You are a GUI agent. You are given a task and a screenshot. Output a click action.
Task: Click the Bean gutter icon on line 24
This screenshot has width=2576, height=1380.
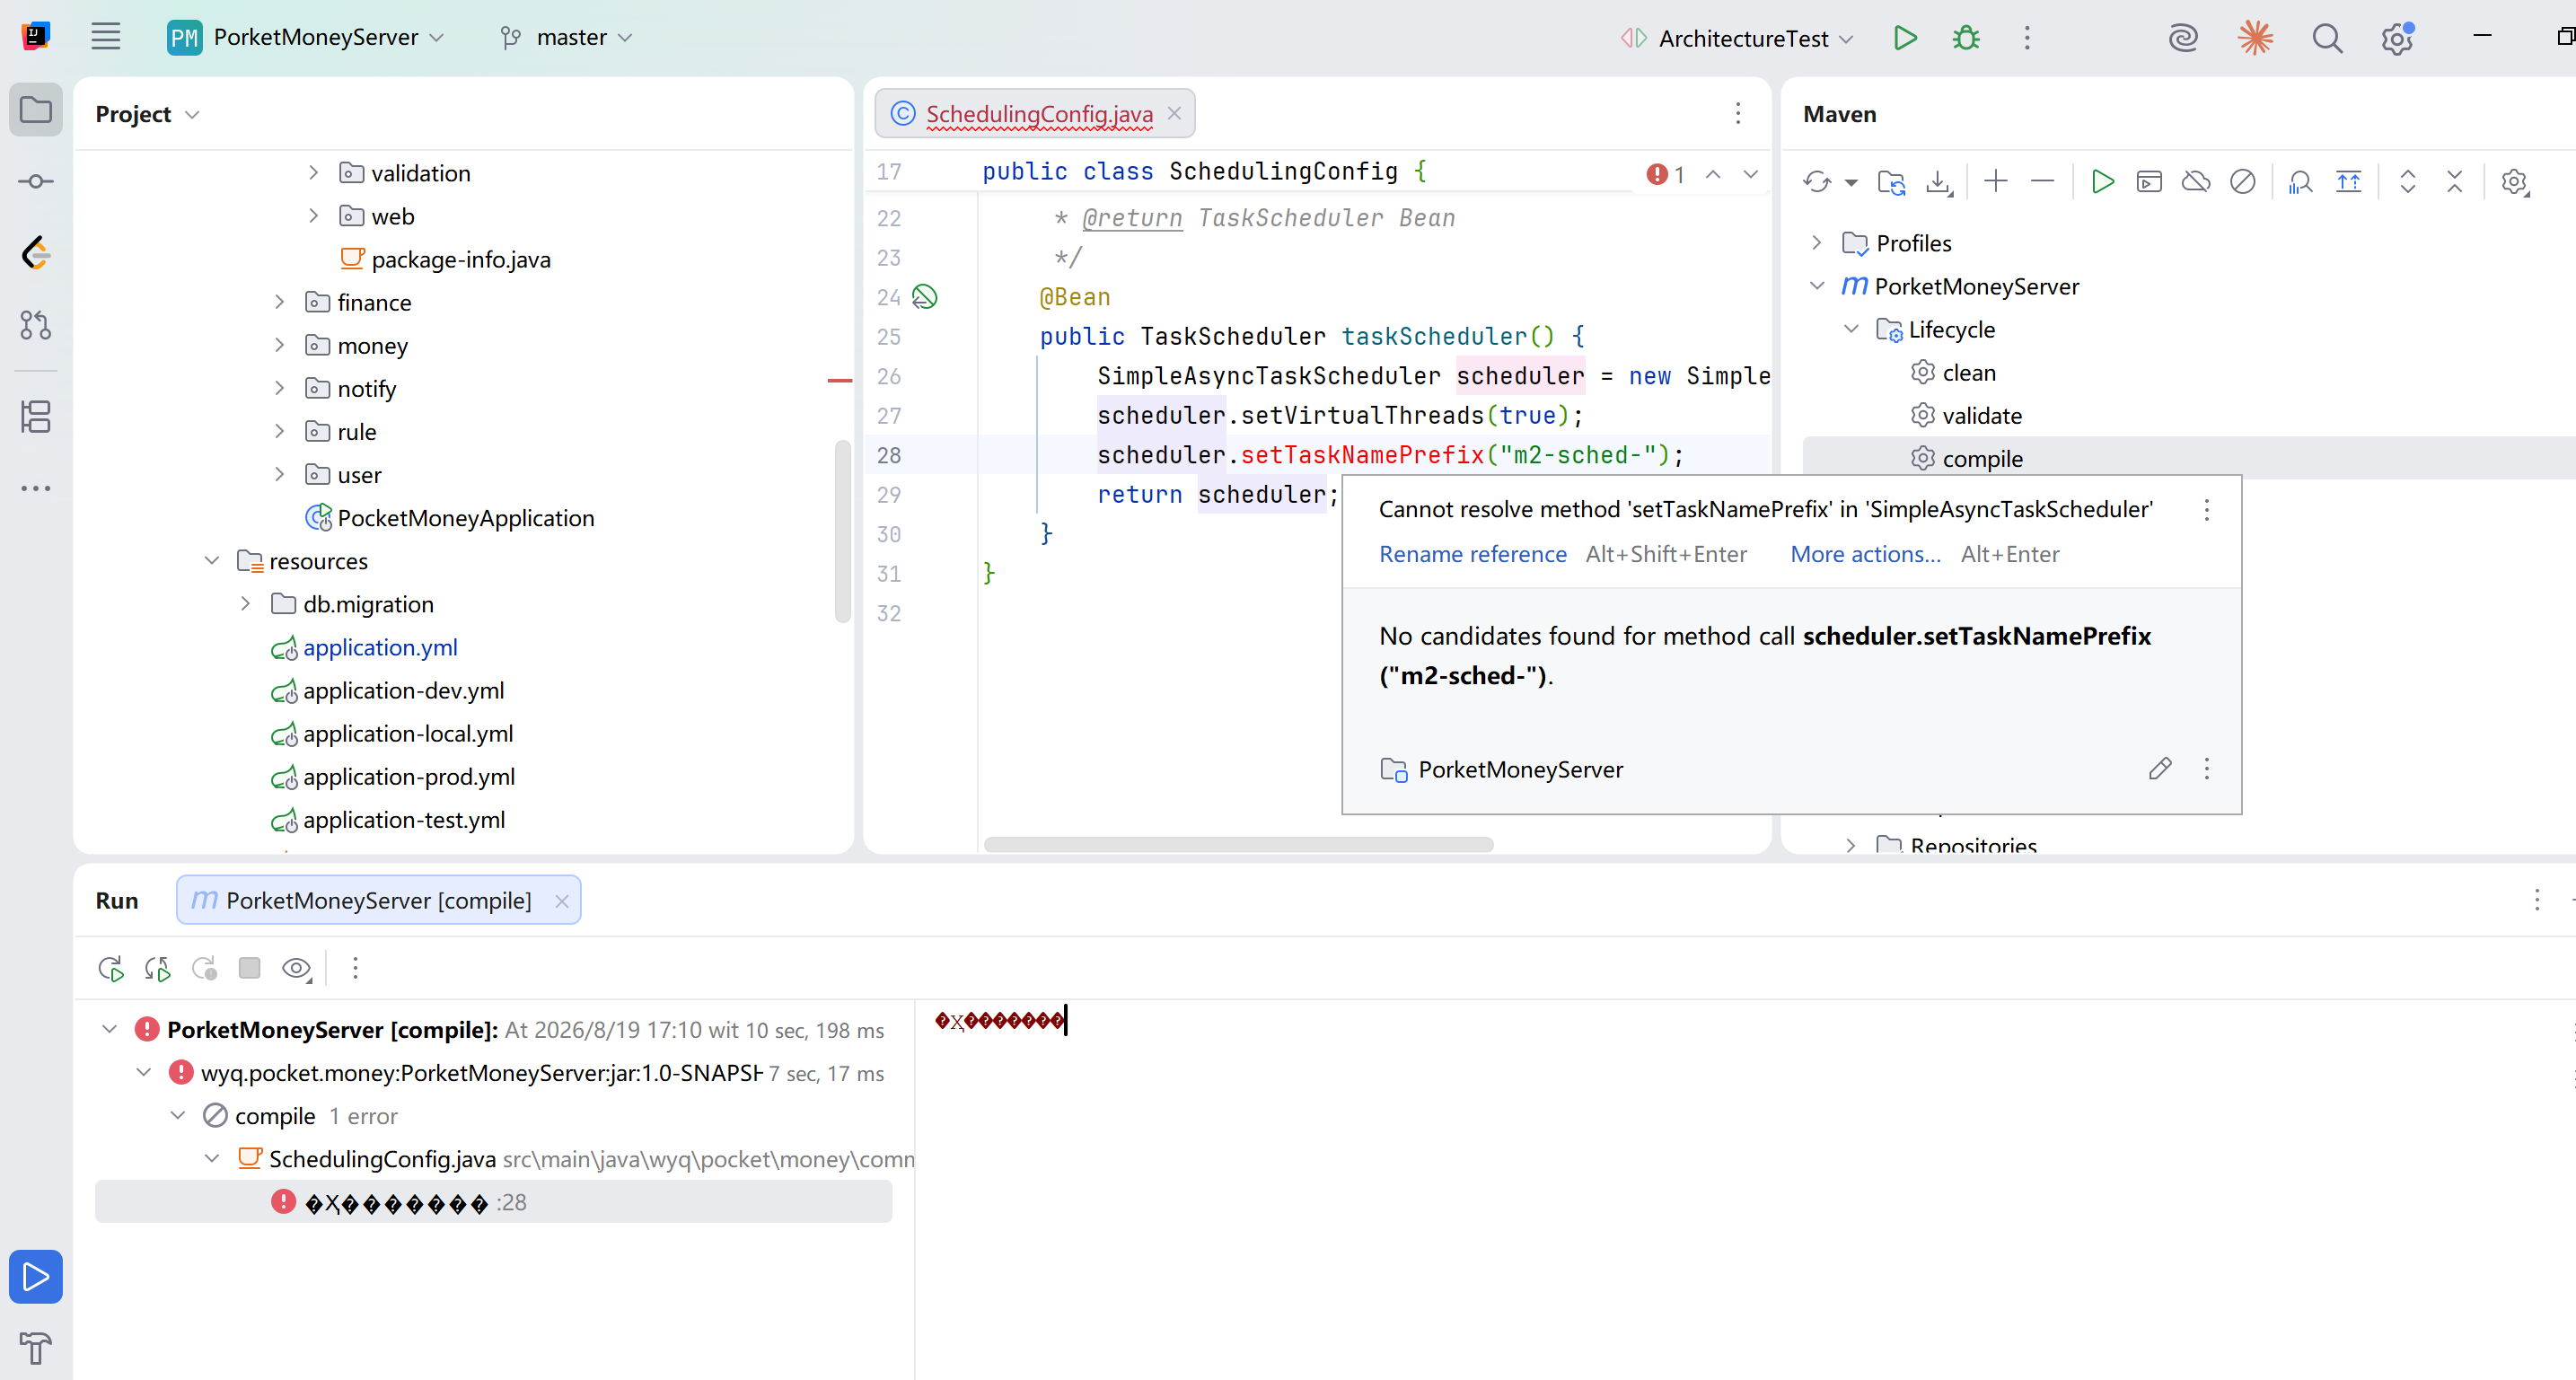click(925, 297)
